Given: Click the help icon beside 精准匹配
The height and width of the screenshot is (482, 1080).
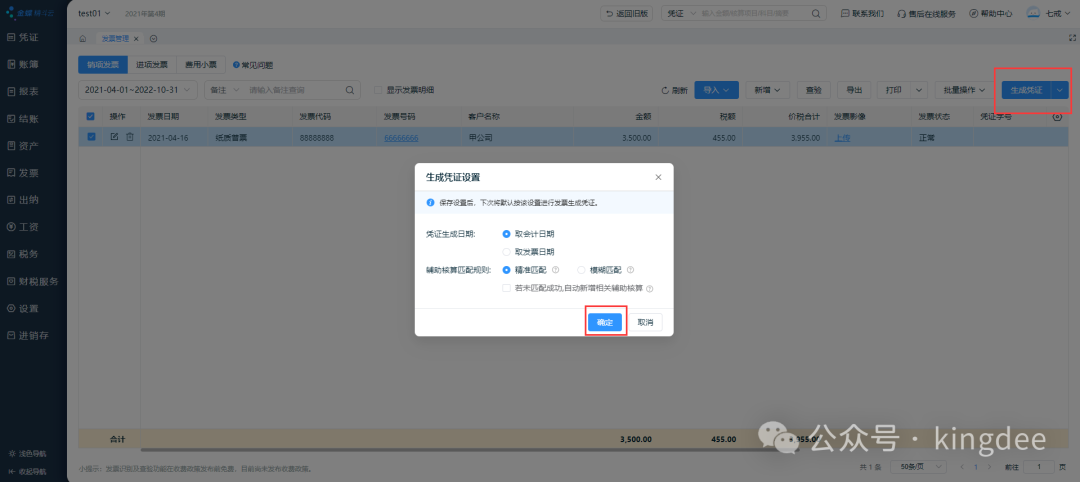Looking at the screenshot, I should (555, 269).
